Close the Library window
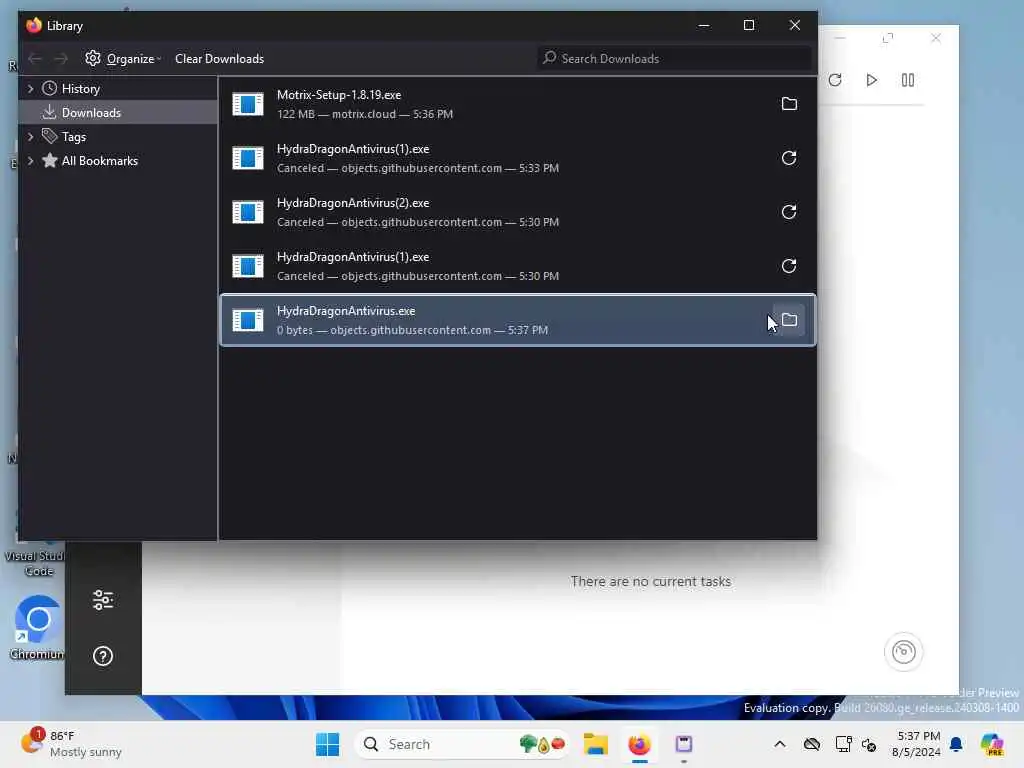 pos(795,25)
